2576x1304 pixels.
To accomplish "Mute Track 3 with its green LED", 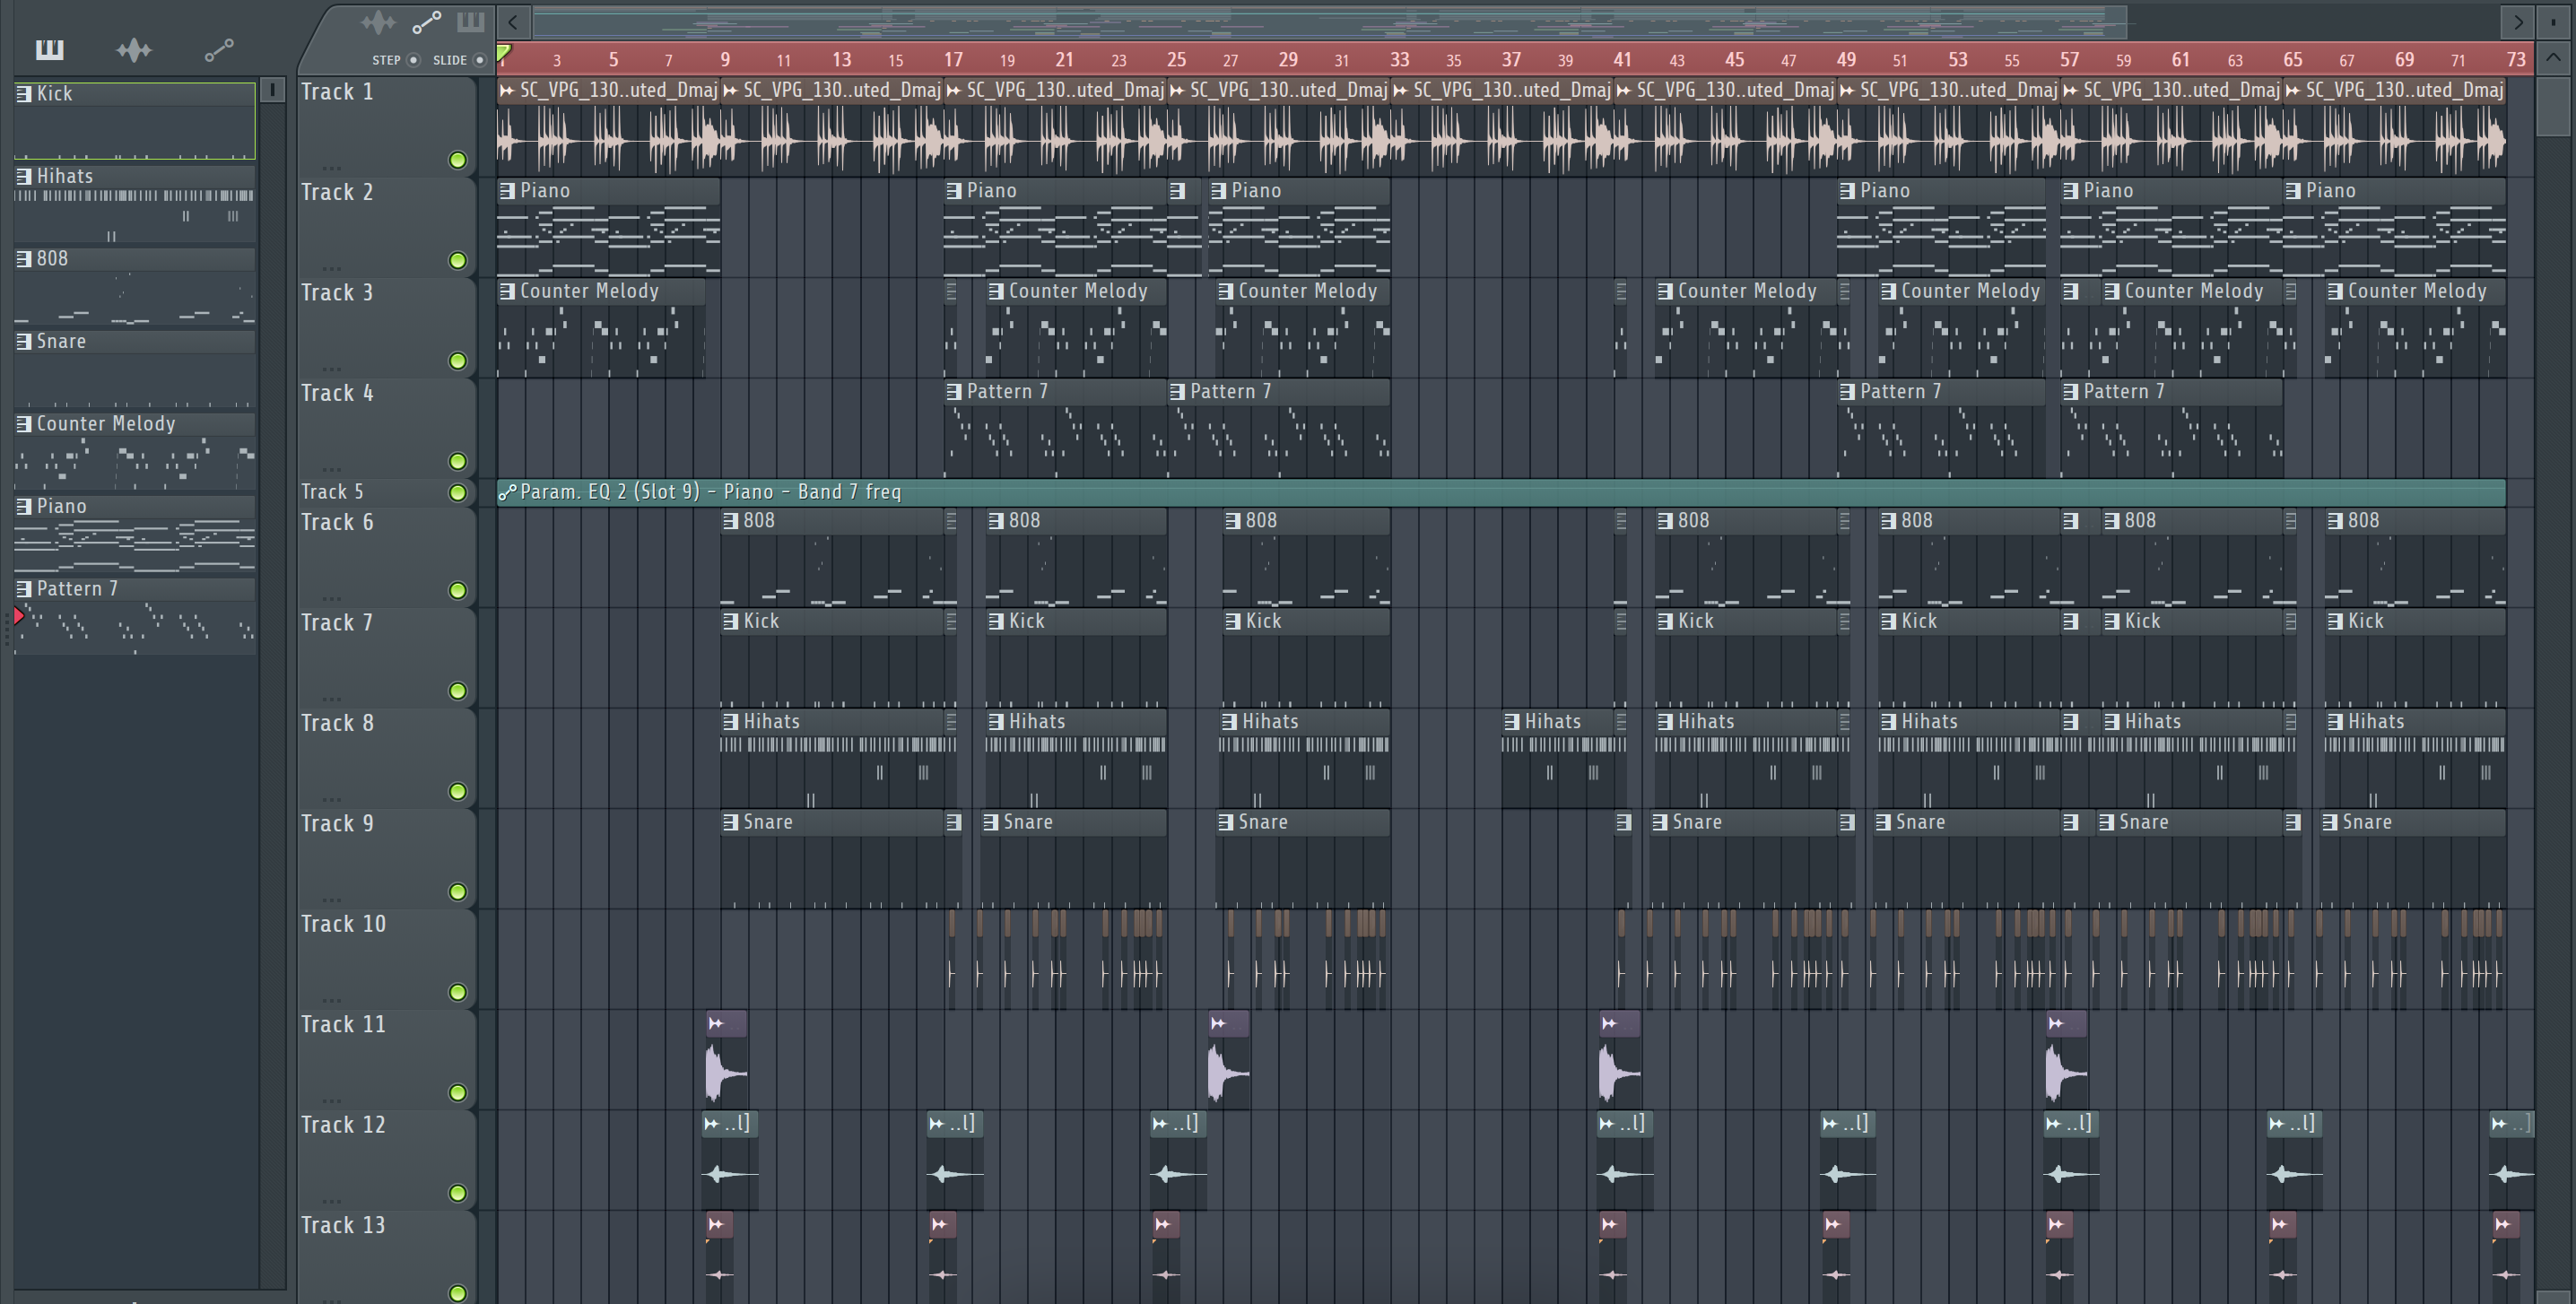I will point(458,361).
